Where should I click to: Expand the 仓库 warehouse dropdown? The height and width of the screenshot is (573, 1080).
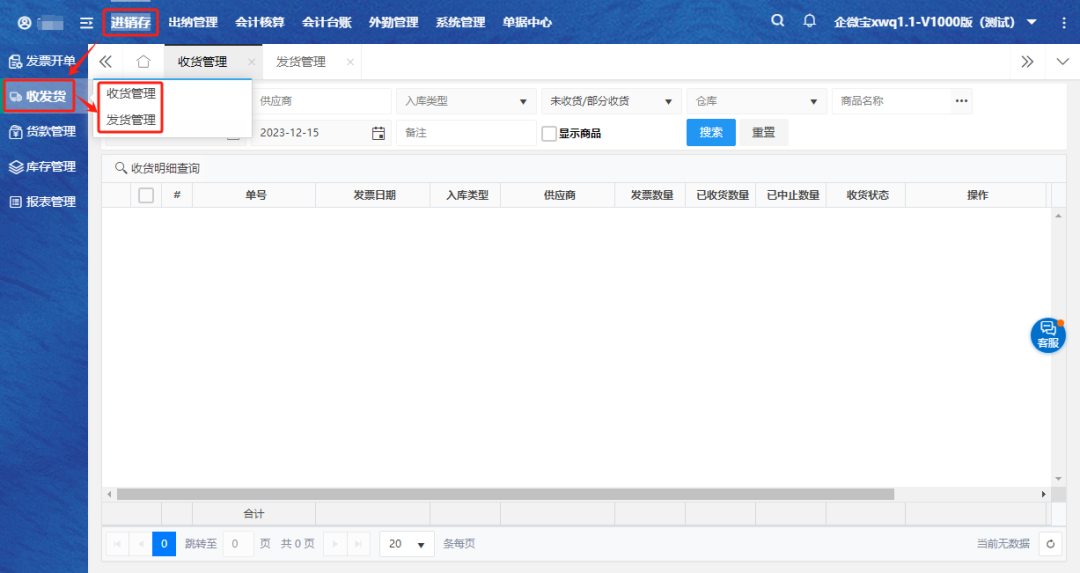(756, 101)
